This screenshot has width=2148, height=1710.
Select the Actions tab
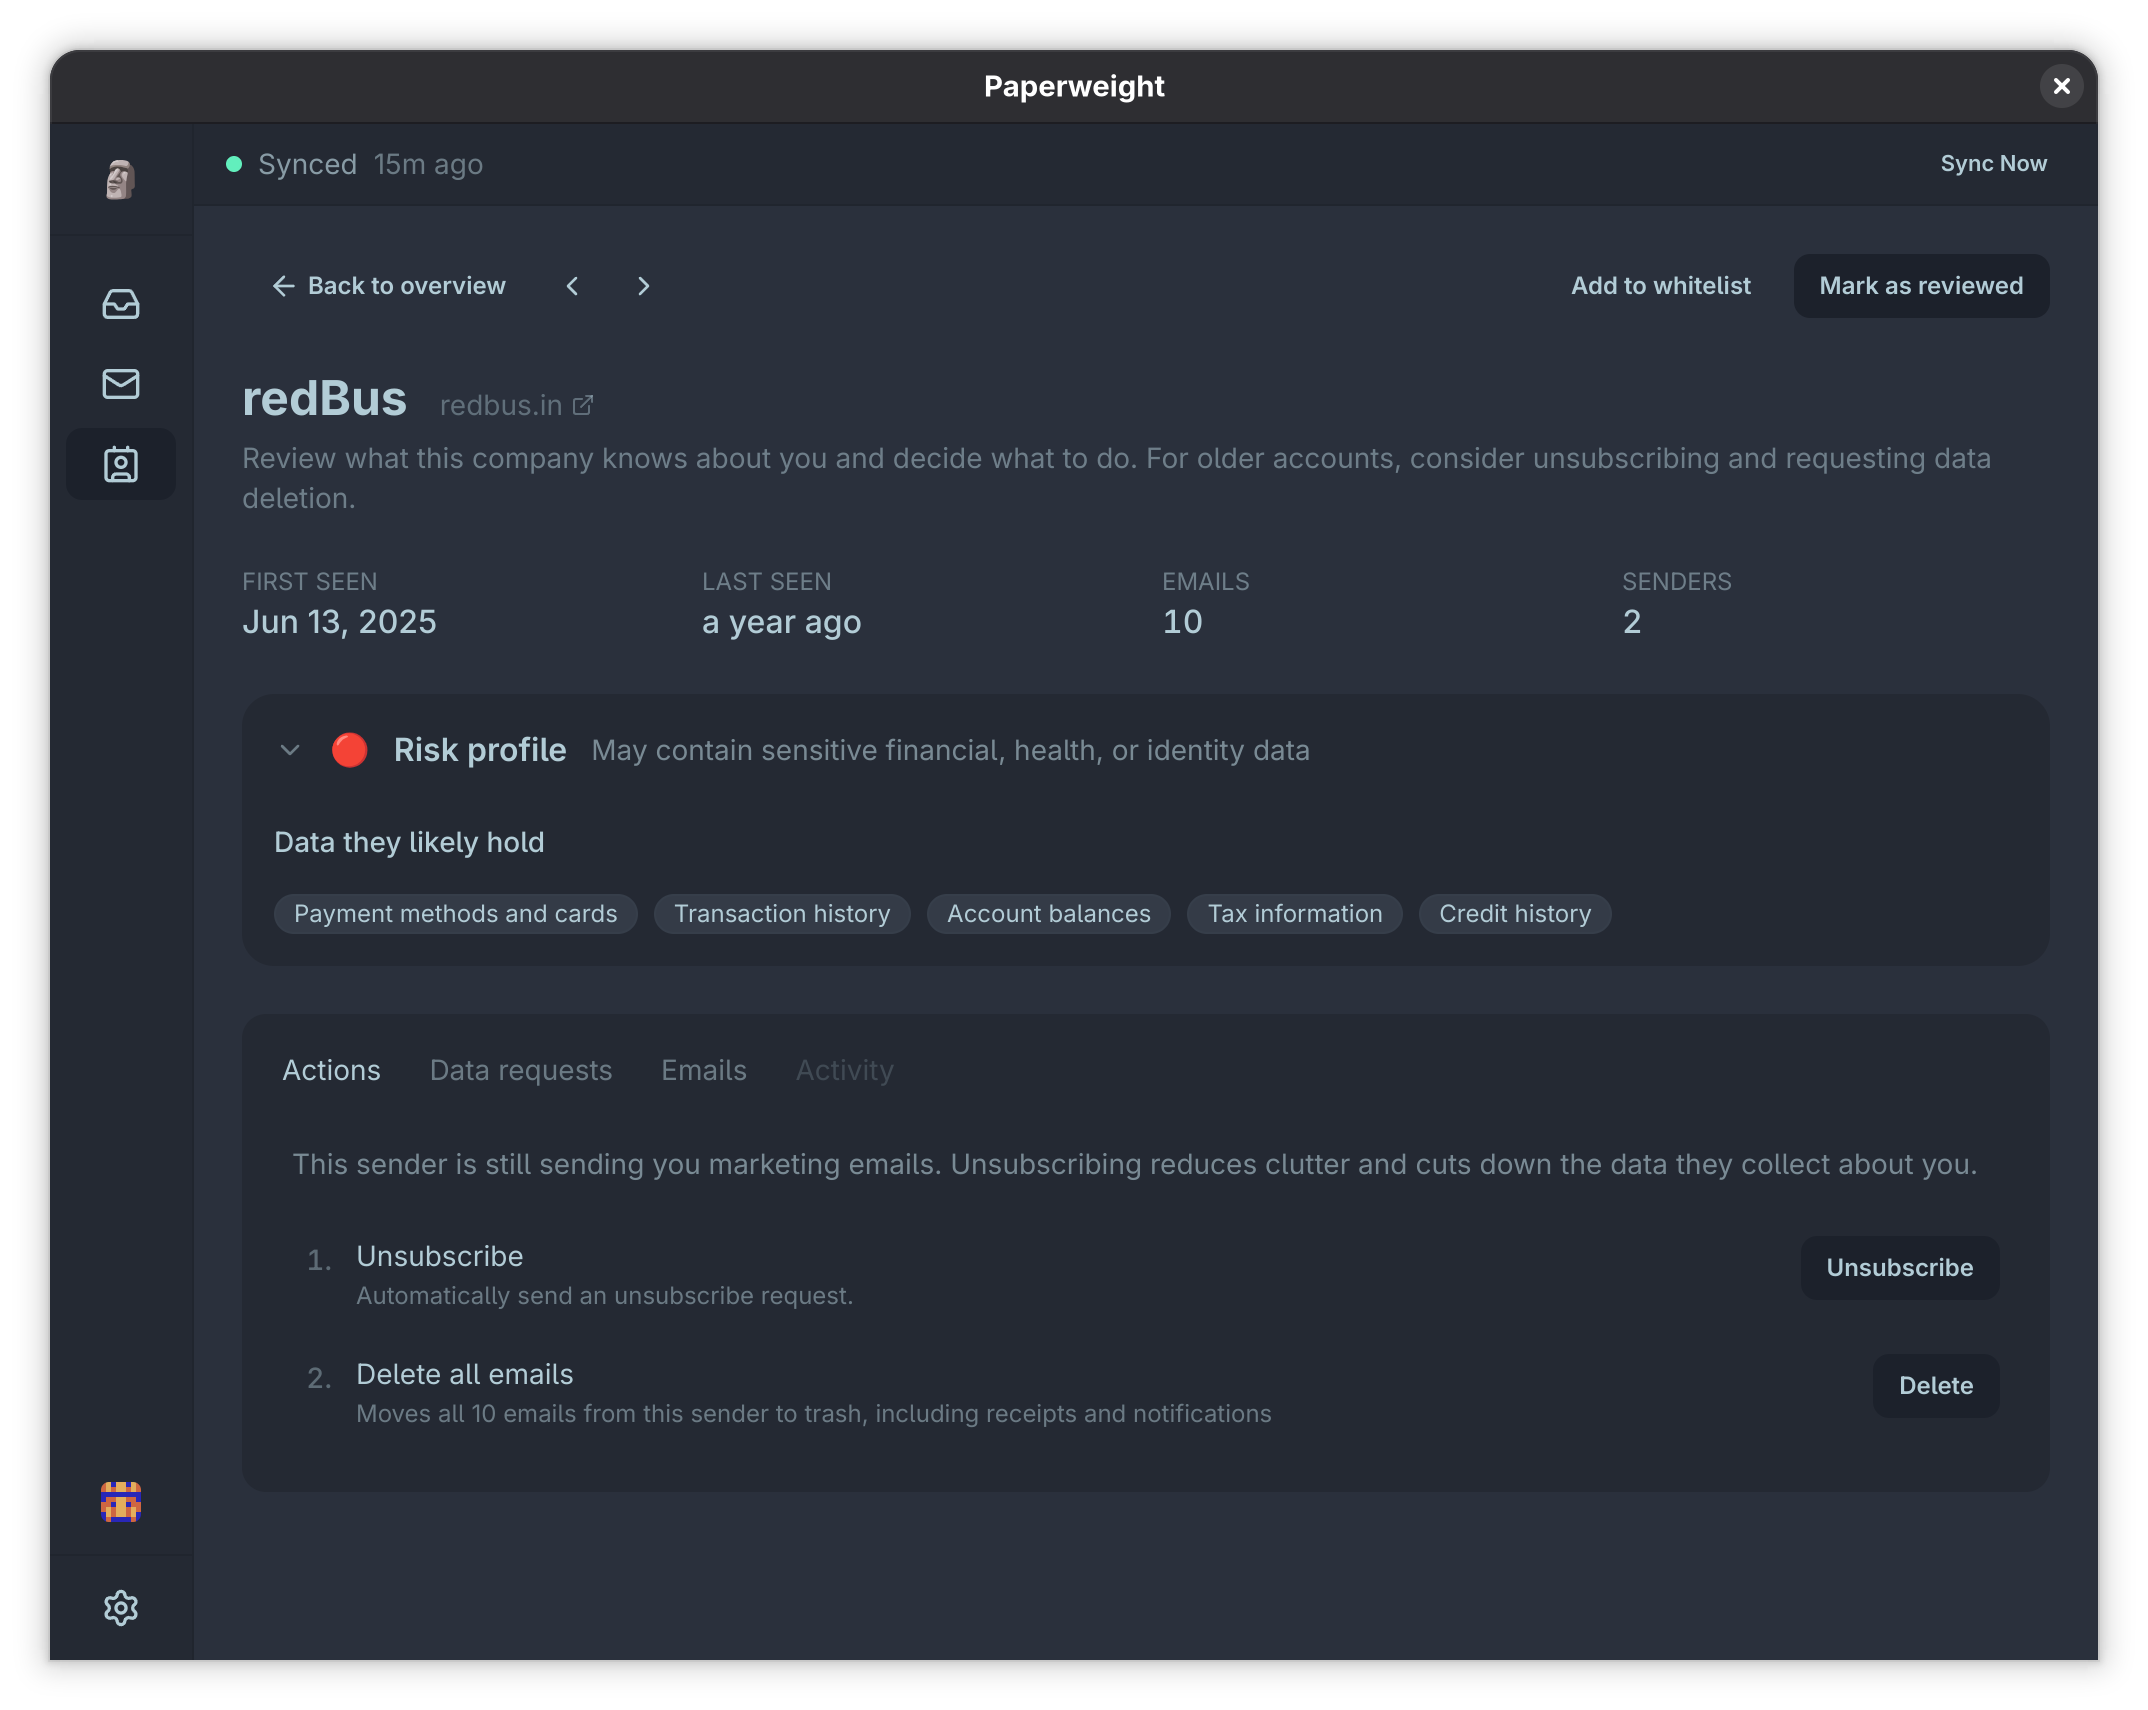click(x=331, y=1070)
